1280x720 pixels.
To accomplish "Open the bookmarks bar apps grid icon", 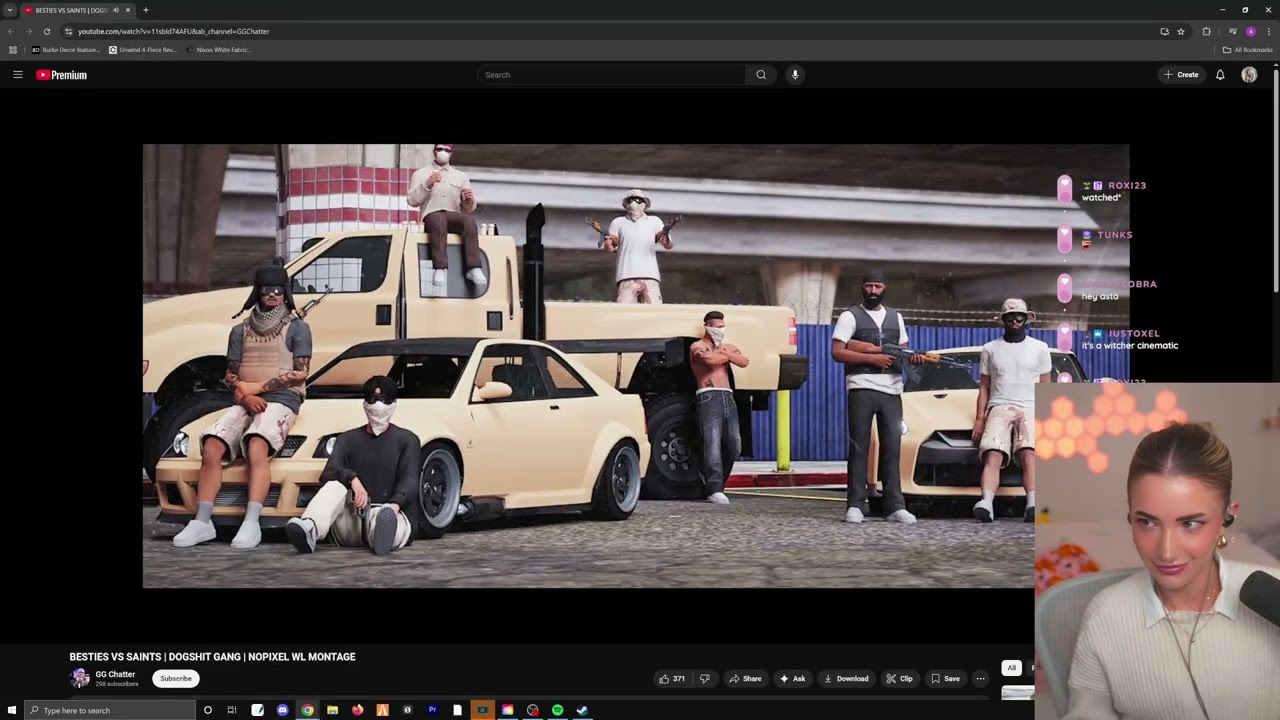I will (12, 50).
